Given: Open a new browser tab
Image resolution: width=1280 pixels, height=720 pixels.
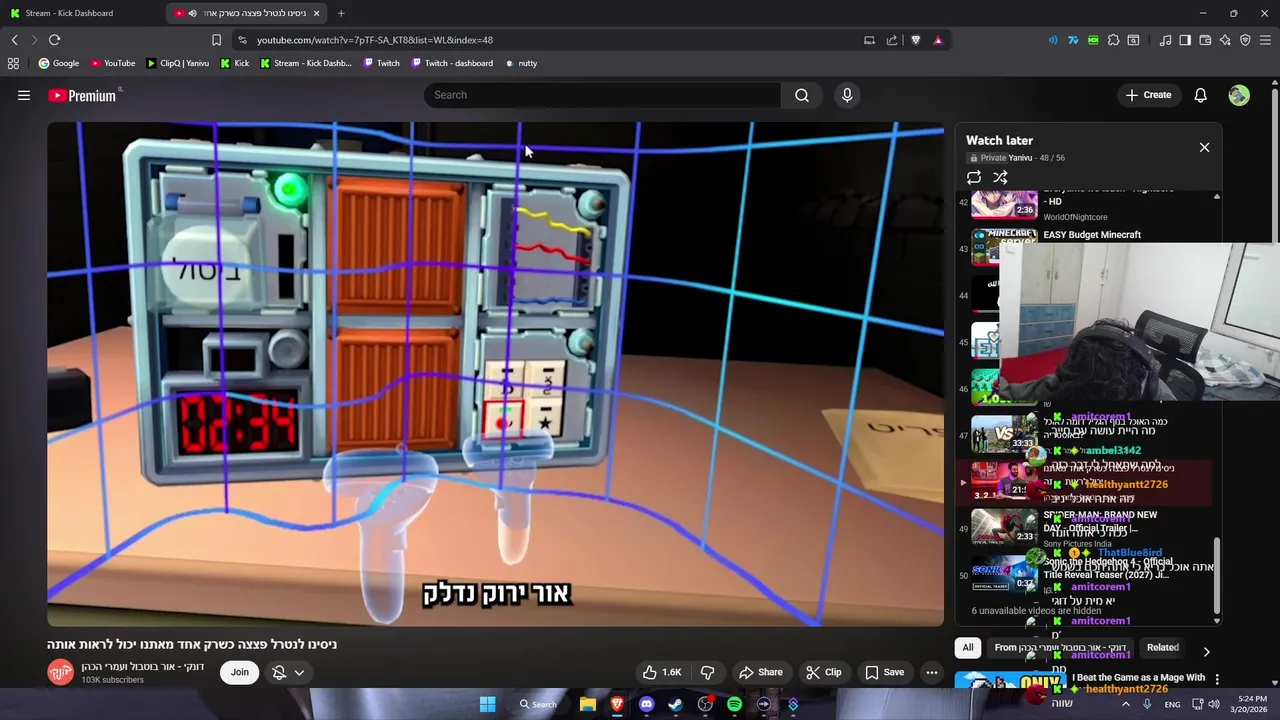Looking at the screenshot, I should [x=341, y=13].
